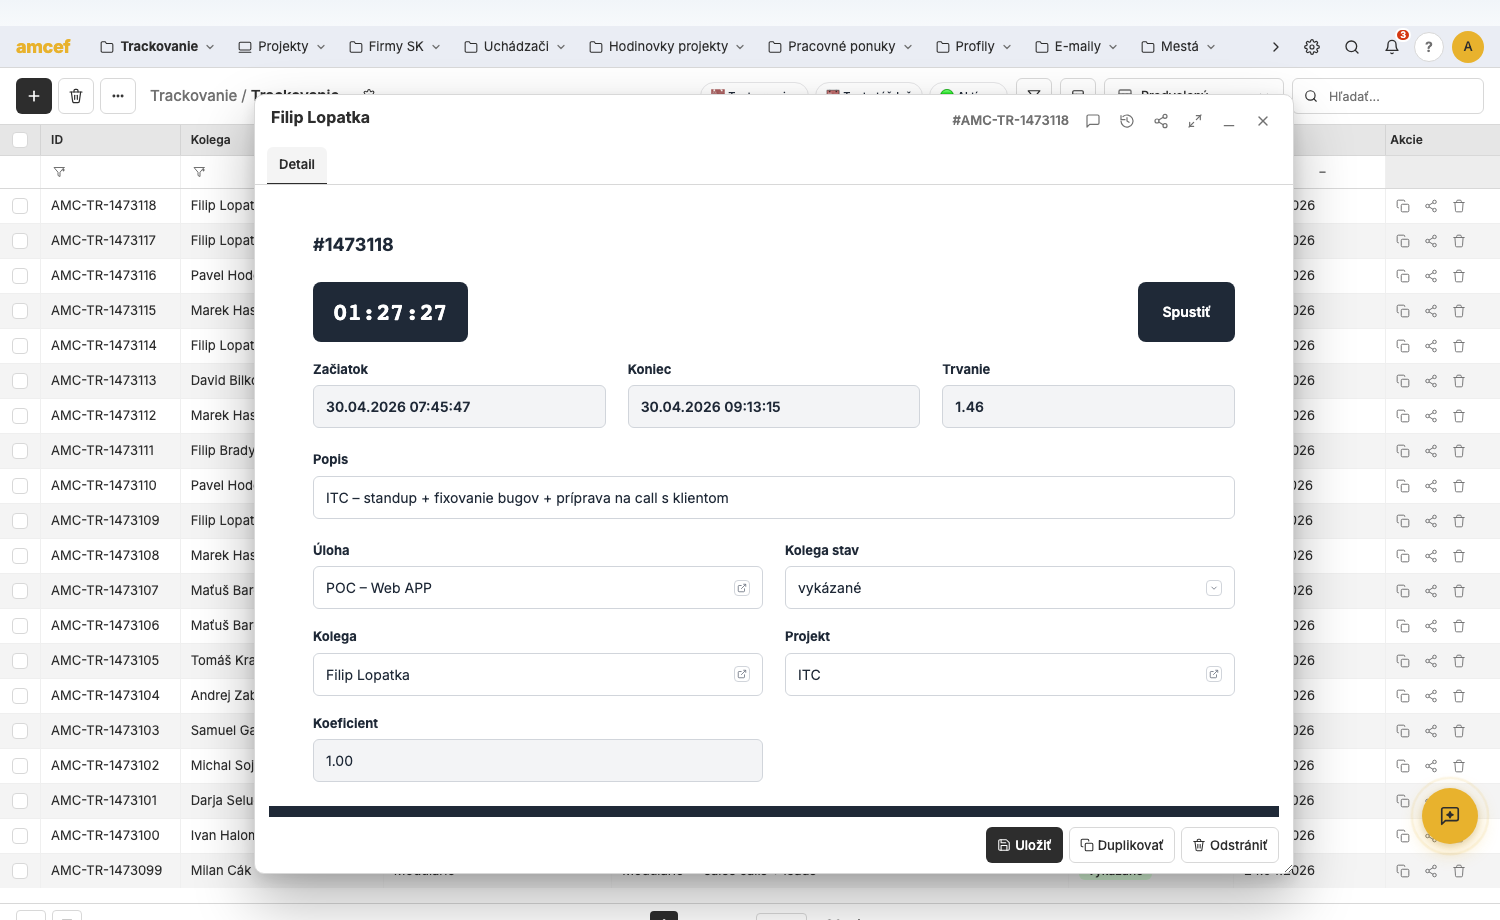1500x920 pixels.
Task: Switch to the Detail tab
Action: (x=297, y=165)
